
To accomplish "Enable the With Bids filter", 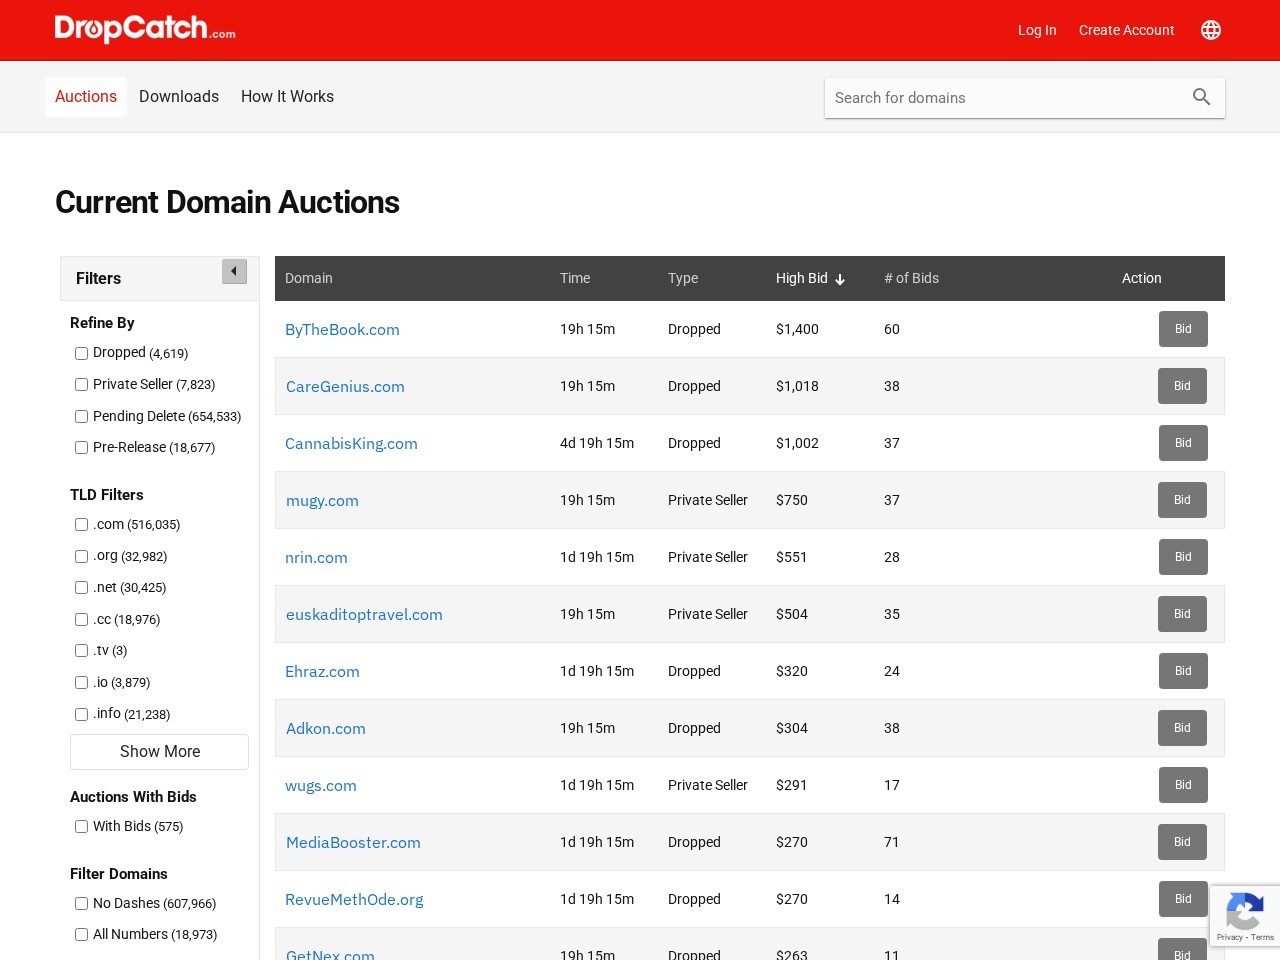I will (81, 826).
